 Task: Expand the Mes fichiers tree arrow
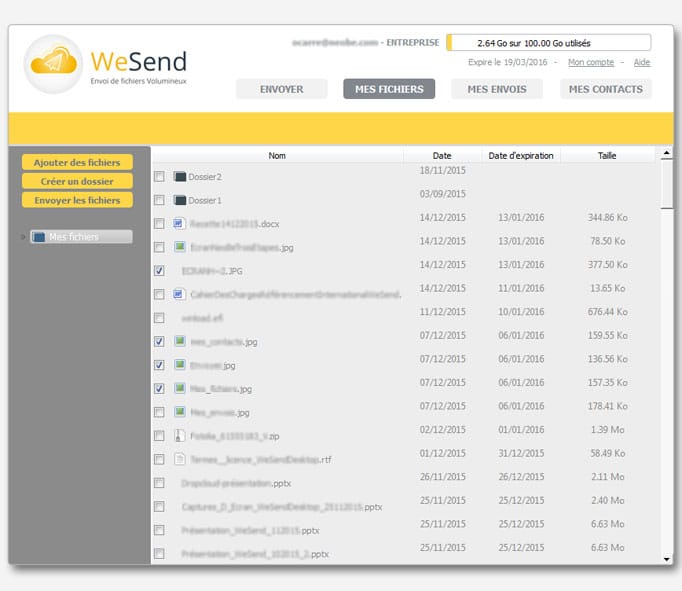click(x=23, y=237)
